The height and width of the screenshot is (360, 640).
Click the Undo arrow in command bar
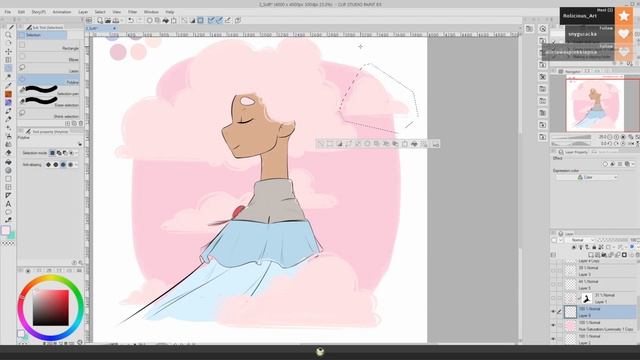click(x=131, y=20)
